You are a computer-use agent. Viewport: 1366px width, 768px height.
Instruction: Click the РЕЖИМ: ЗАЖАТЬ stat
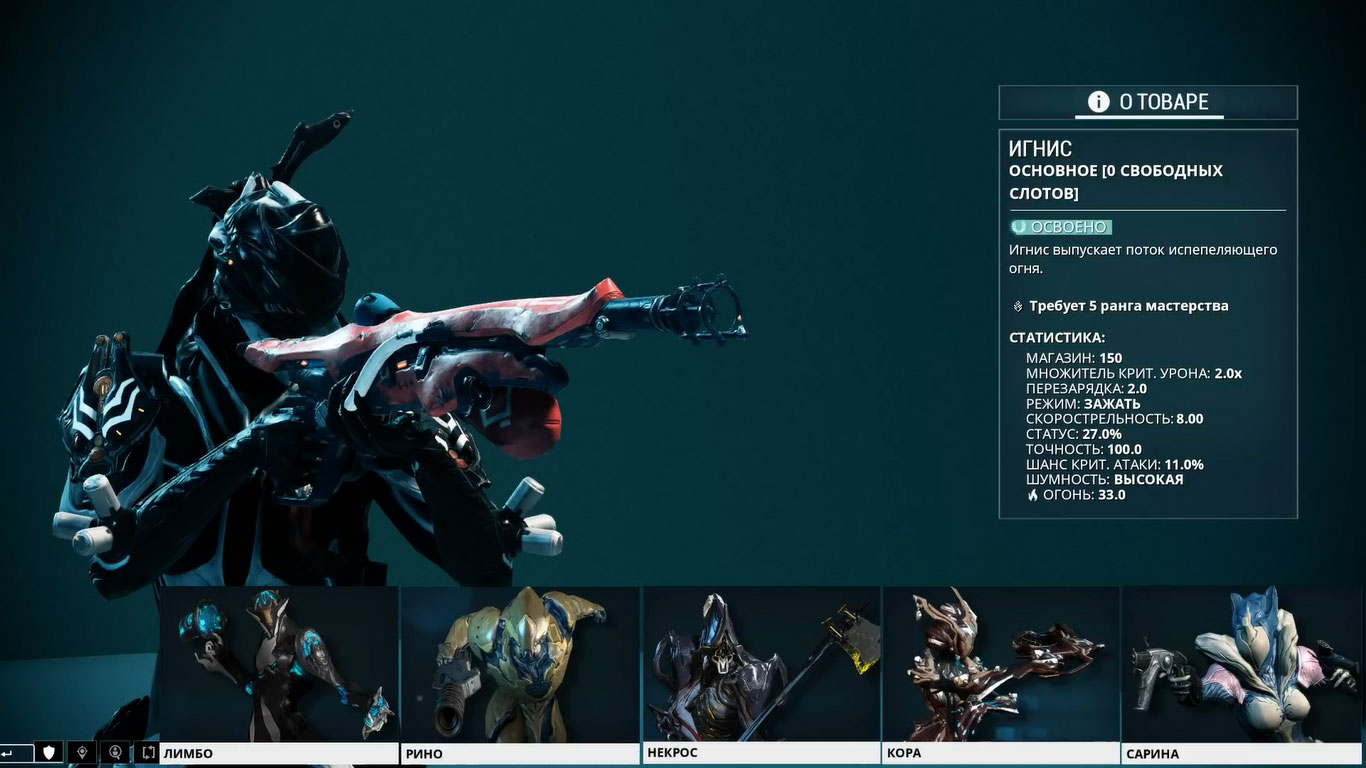(1083, 403)
